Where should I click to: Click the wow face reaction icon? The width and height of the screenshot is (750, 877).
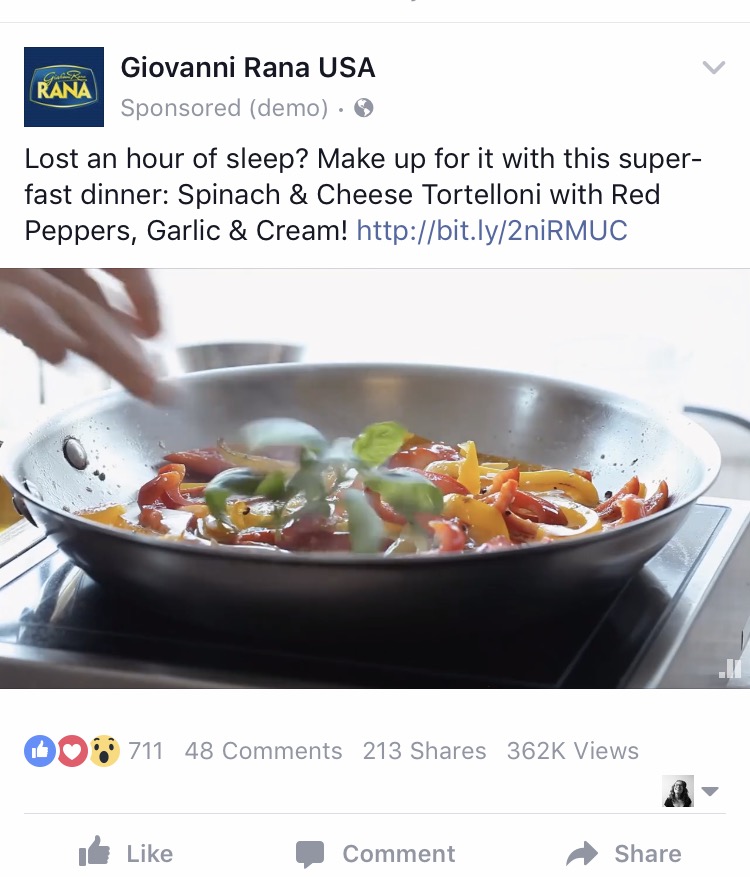point(104,751)
